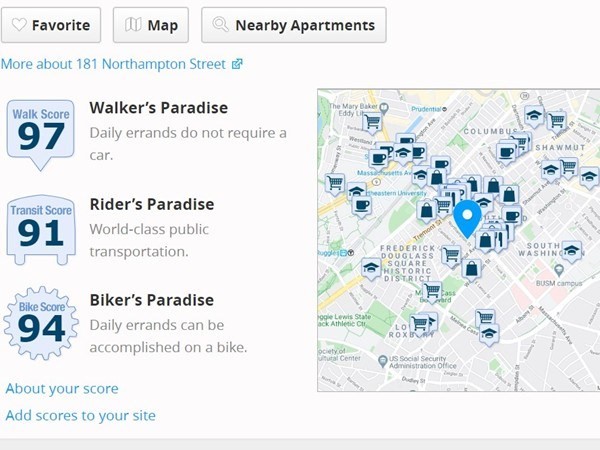Click school marker near South Washington label
This screenshot has width=600, height=450.
pos(571,249)
